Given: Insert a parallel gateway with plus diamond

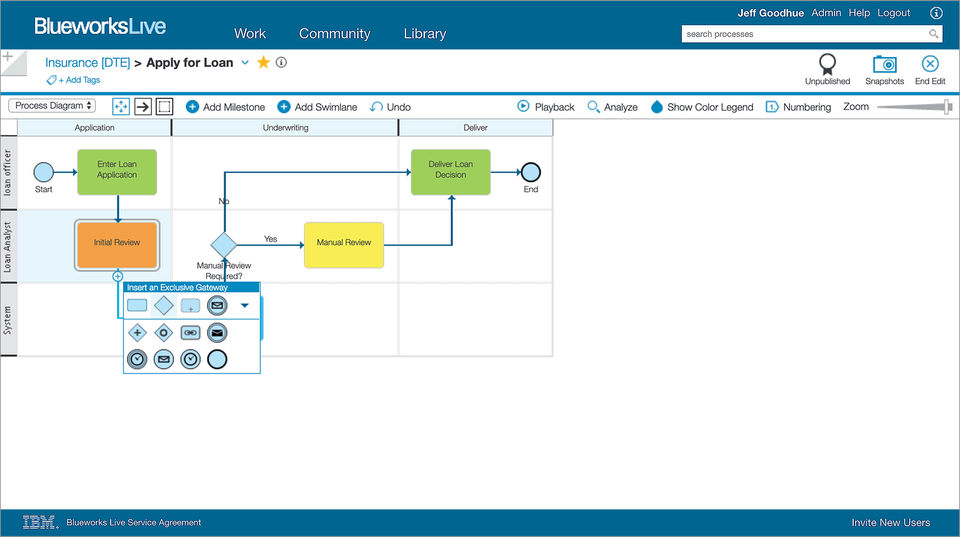Looking at the screenshot, I should tap(137, 332).
